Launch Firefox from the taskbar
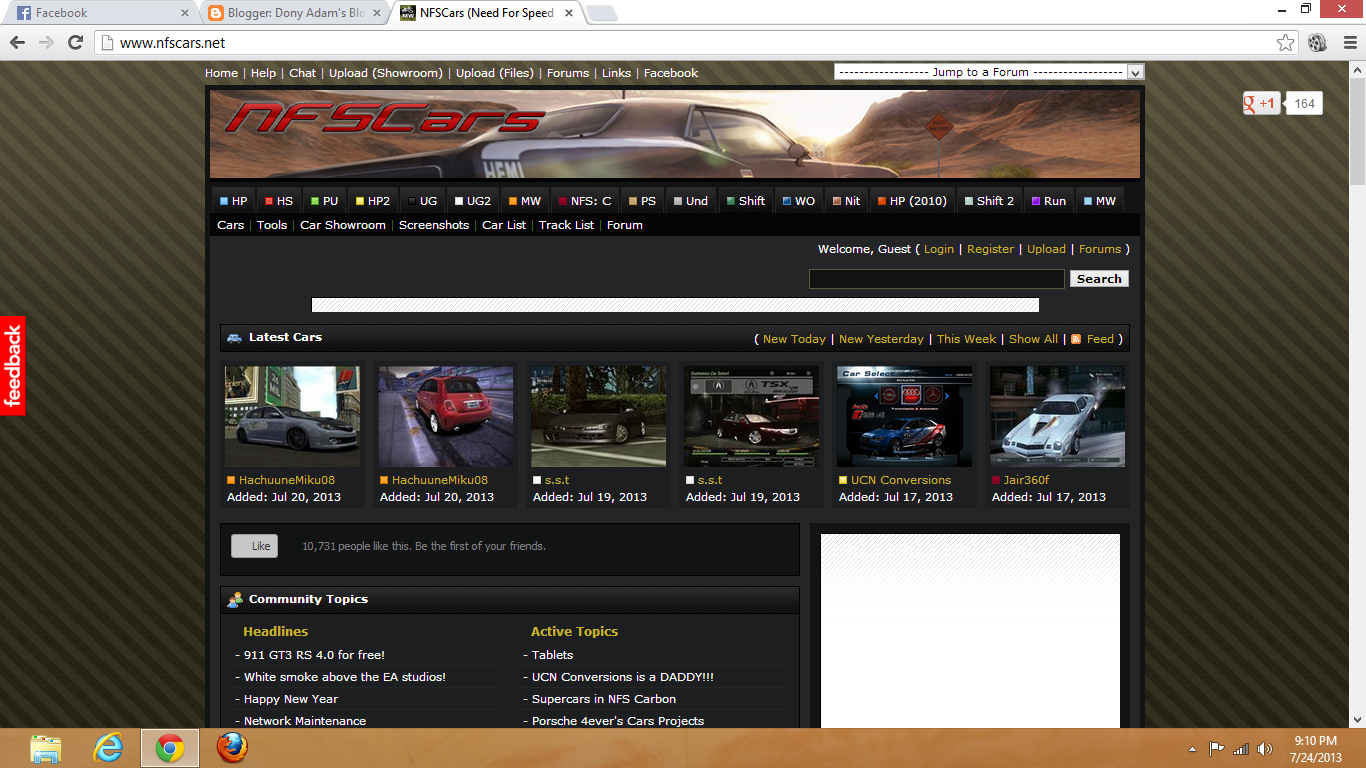The width and height of the screenshot is (1366, 768). (232, 748)
